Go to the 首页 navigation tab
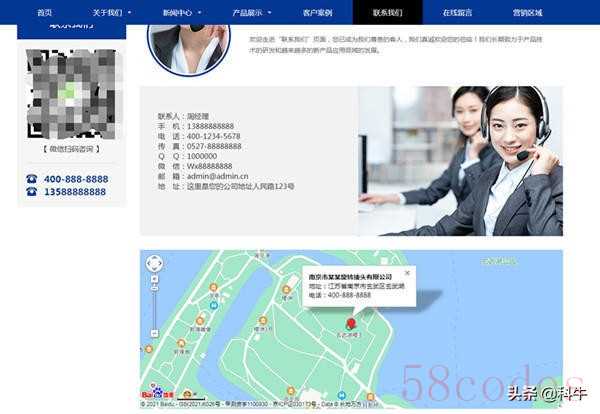 (44, 13)
